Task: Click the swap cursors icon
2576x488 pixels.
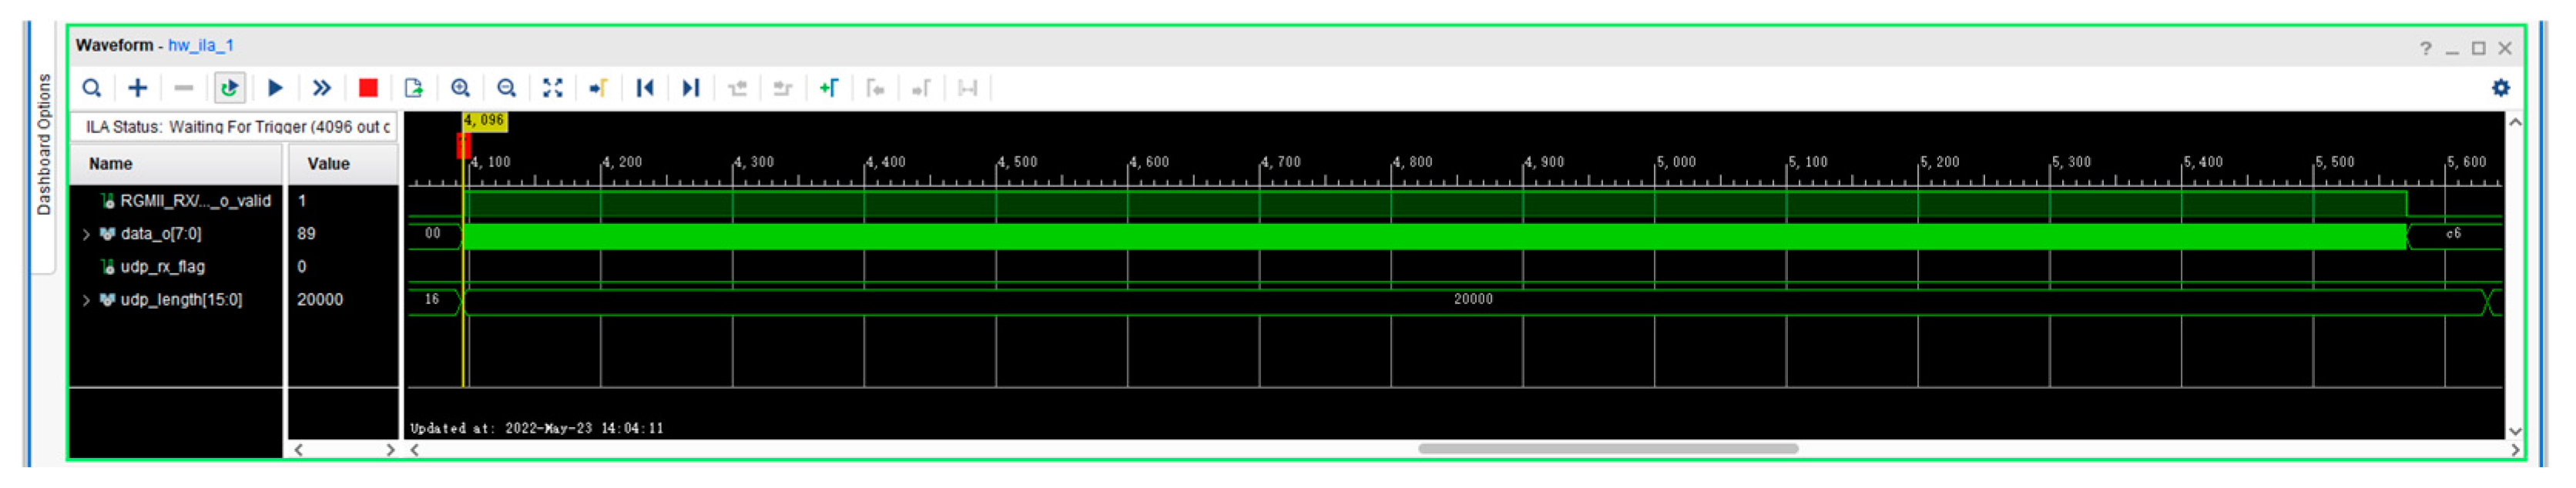Action: [x=968, y=88]
